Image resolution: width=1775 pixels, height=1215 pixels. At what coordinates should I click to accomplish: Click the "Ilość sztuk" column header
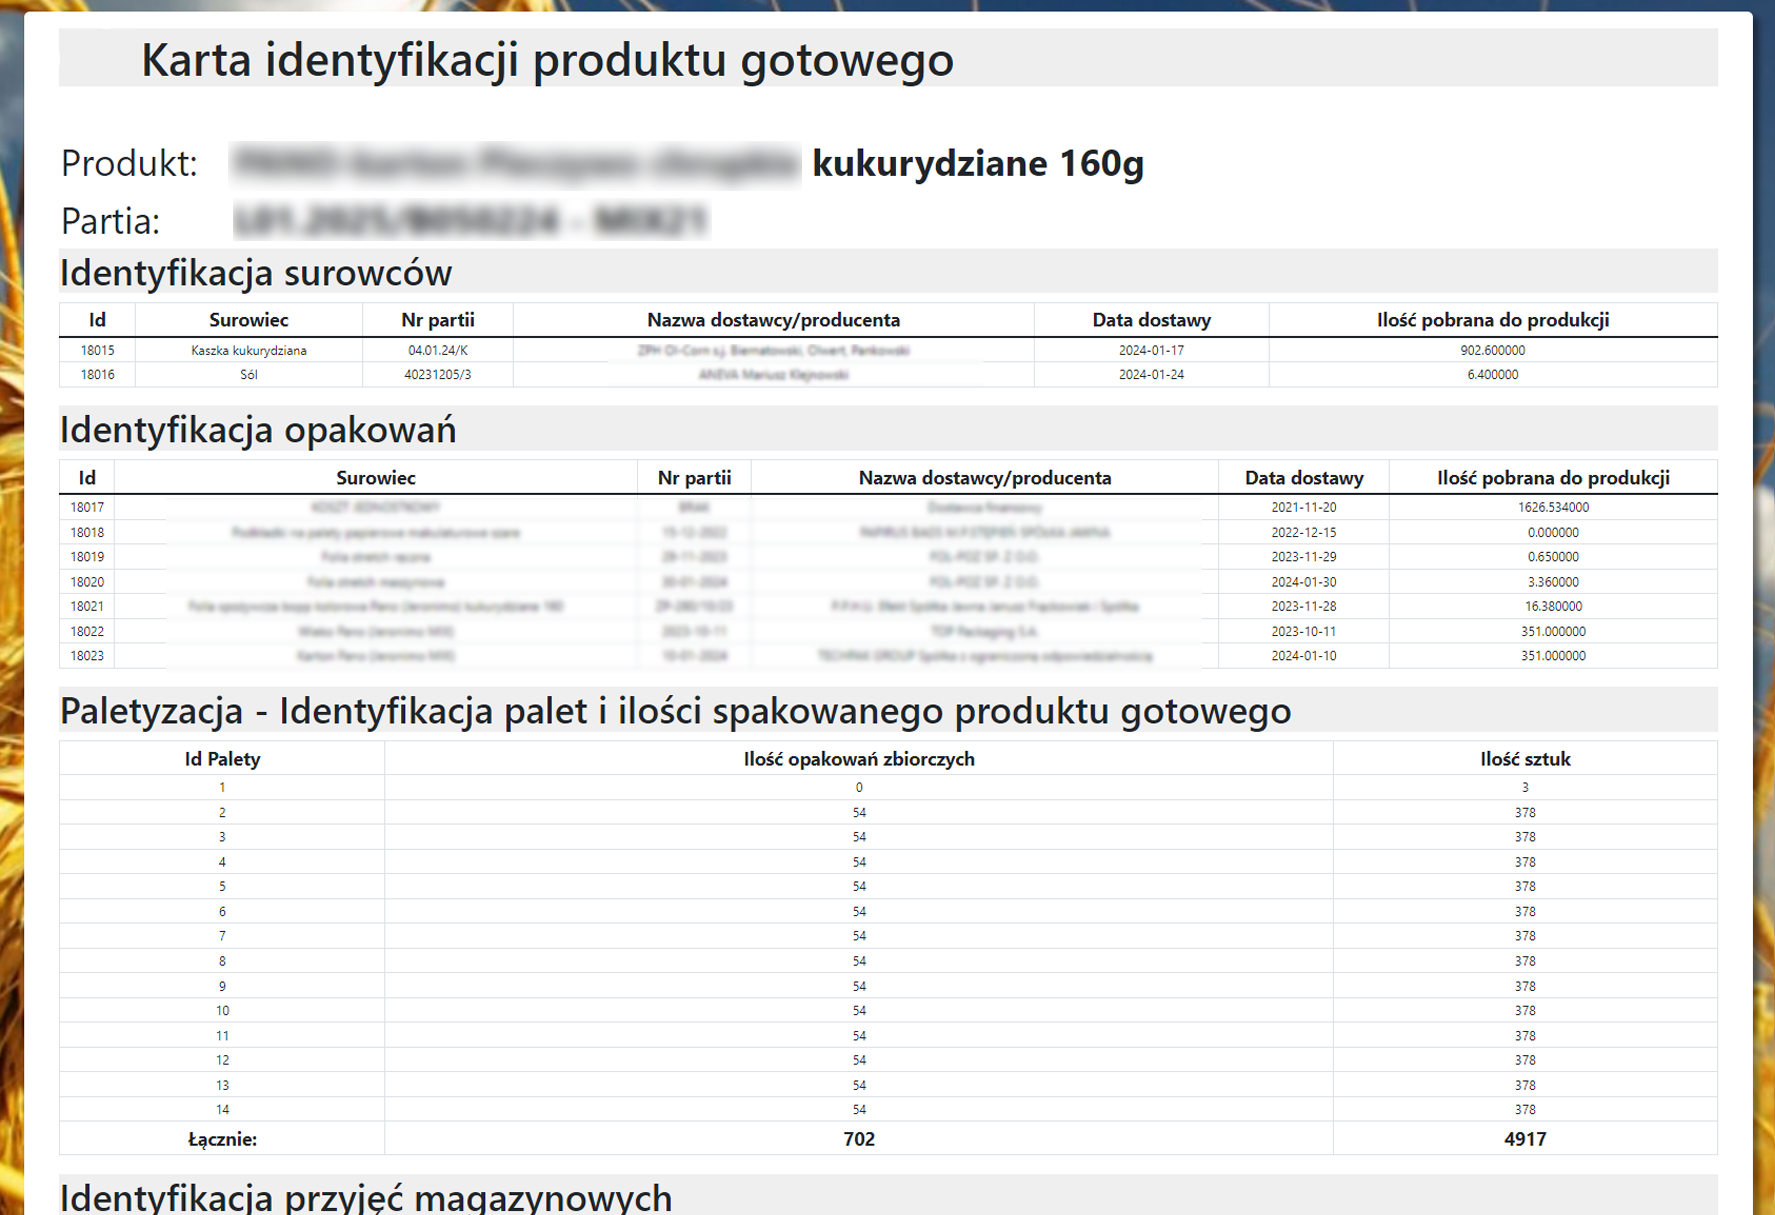pos(1524,759)
